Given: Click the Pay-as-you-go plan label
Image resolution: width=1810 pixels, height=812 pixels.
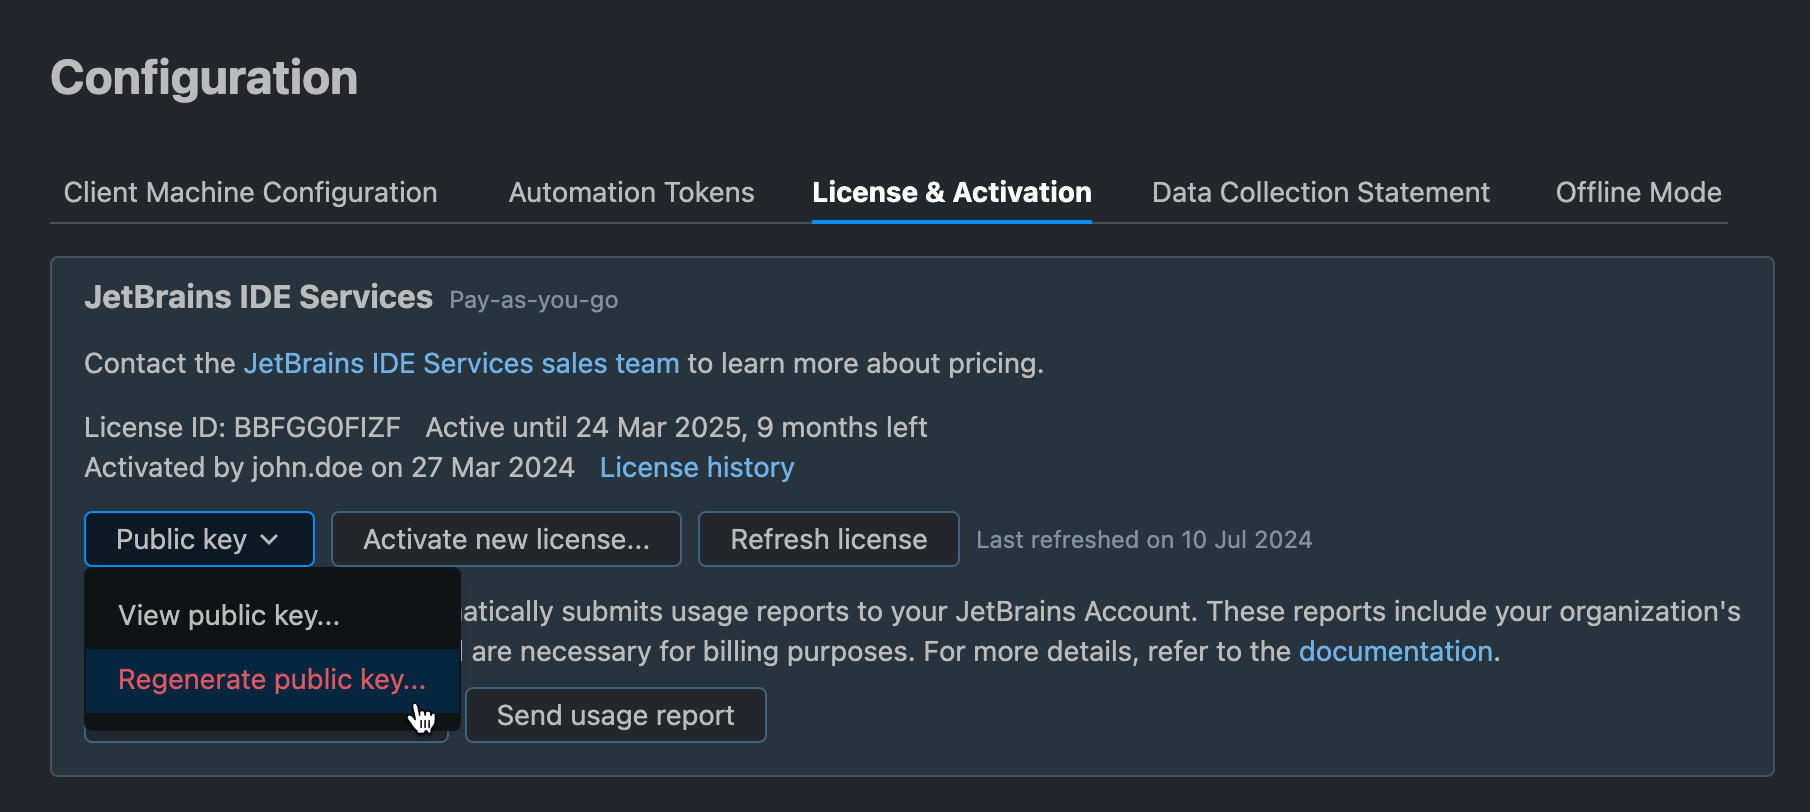Looking at the screenshot, I should [533, 300].
